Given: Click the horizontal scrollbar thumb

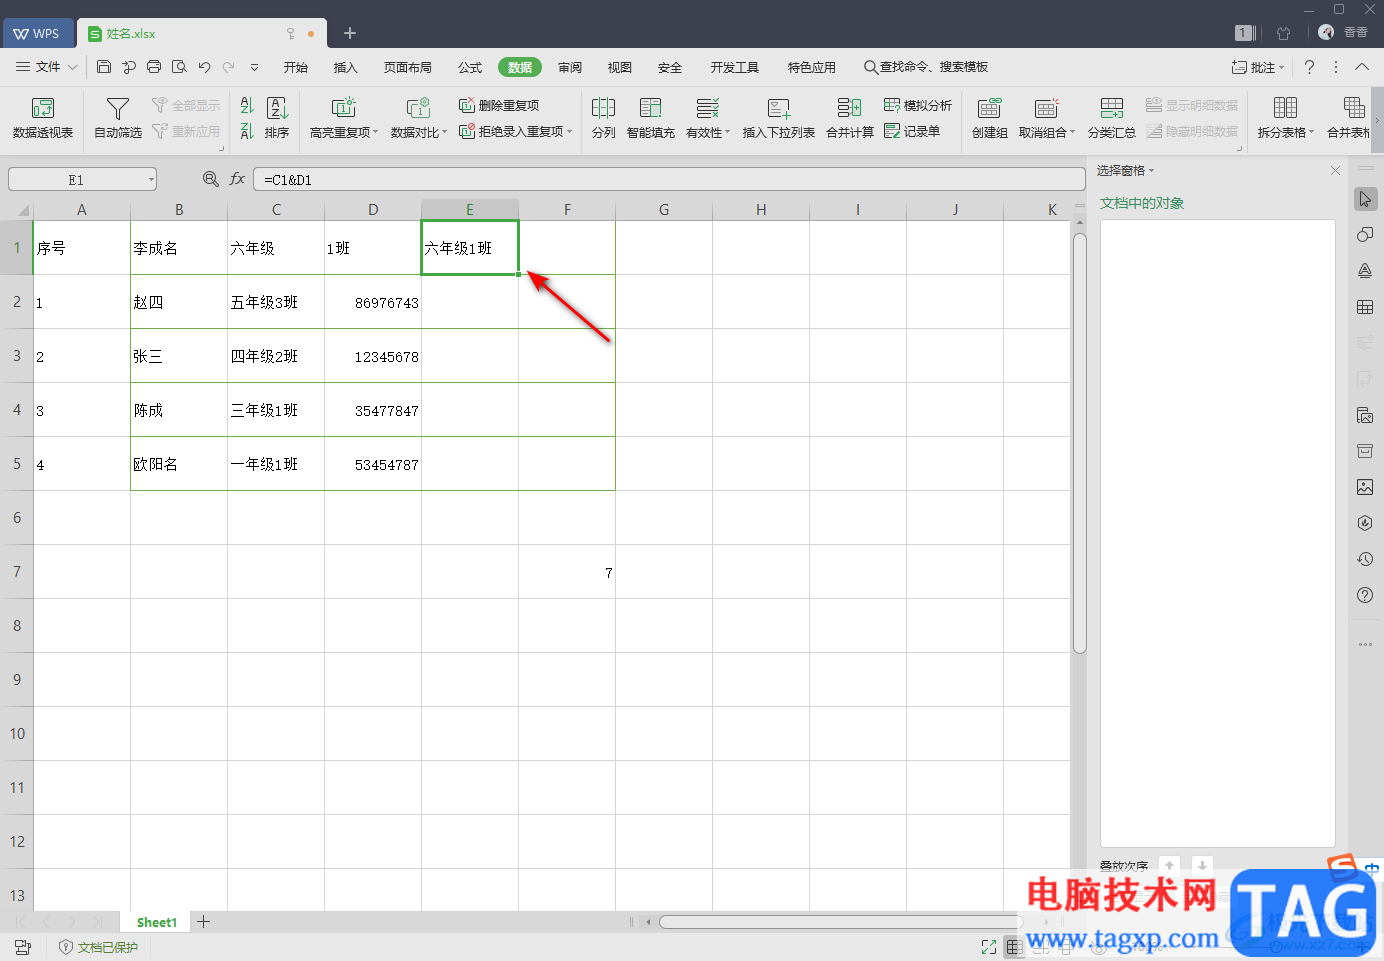Looking at the screenshot, I should pos(840,922).
